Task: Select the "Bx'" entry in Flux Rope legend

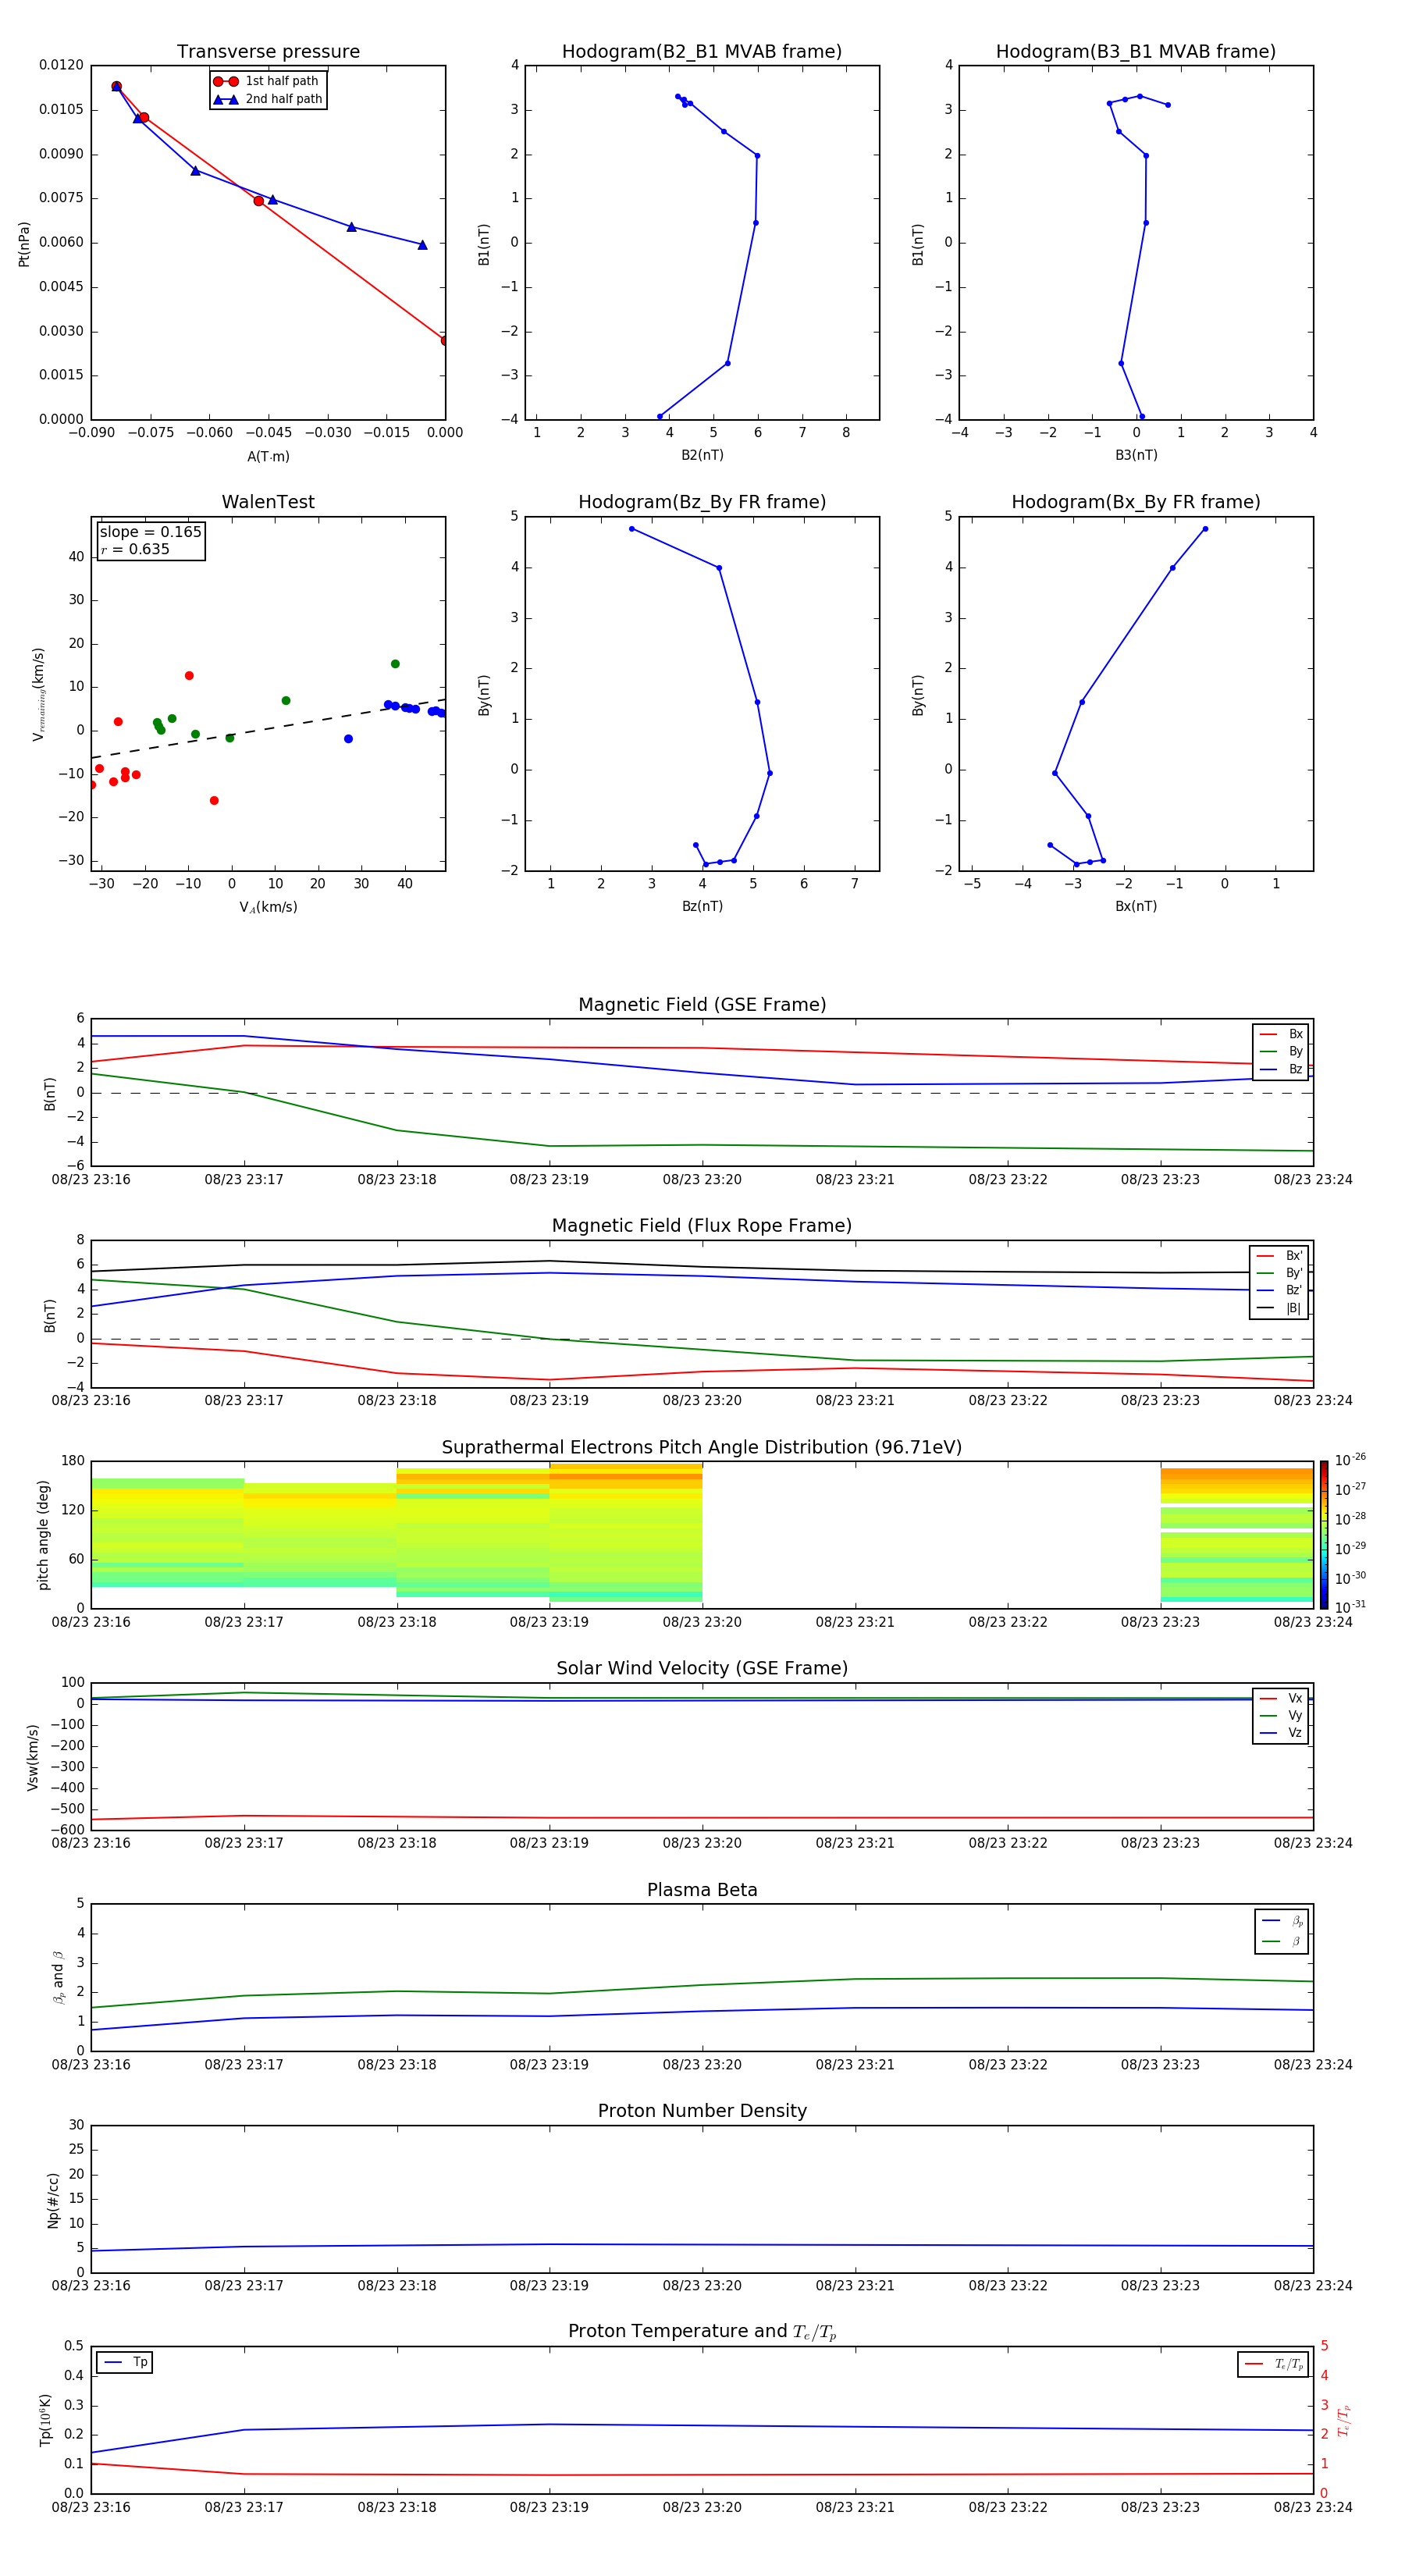Action: click(1279, 1256)
